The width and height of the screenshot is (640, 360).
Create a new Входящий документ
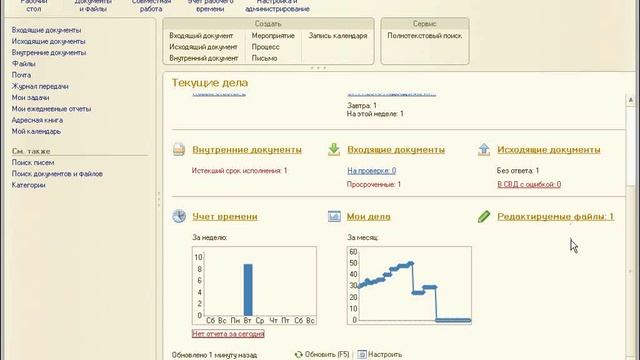pos(201,36)
